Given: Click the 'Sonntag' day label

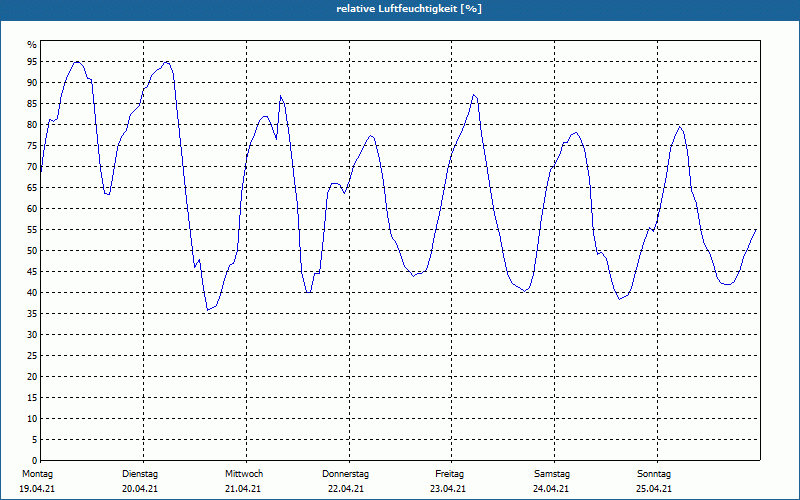Looking at the screenshot, I should tap(654, 474).
